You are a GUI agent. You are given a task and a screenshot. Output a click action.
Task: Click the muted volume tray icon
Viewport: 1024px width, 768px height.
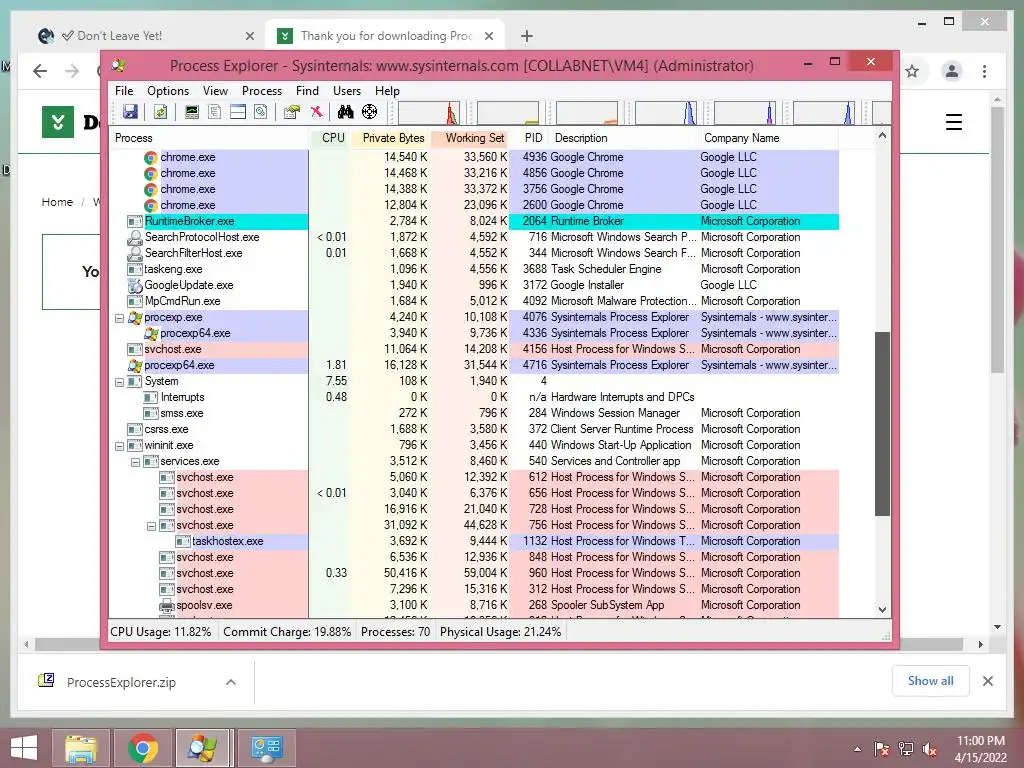tap(930, 749)
